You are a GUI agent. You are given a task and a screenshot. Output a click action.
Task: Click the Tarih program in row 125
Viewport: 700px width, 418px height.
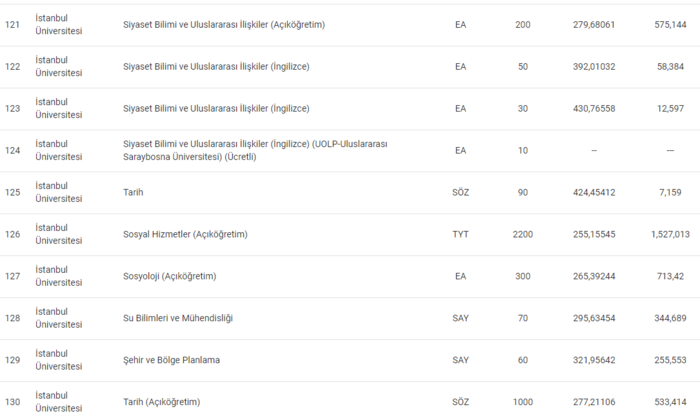pyautogui.click(x=132, y=192)
